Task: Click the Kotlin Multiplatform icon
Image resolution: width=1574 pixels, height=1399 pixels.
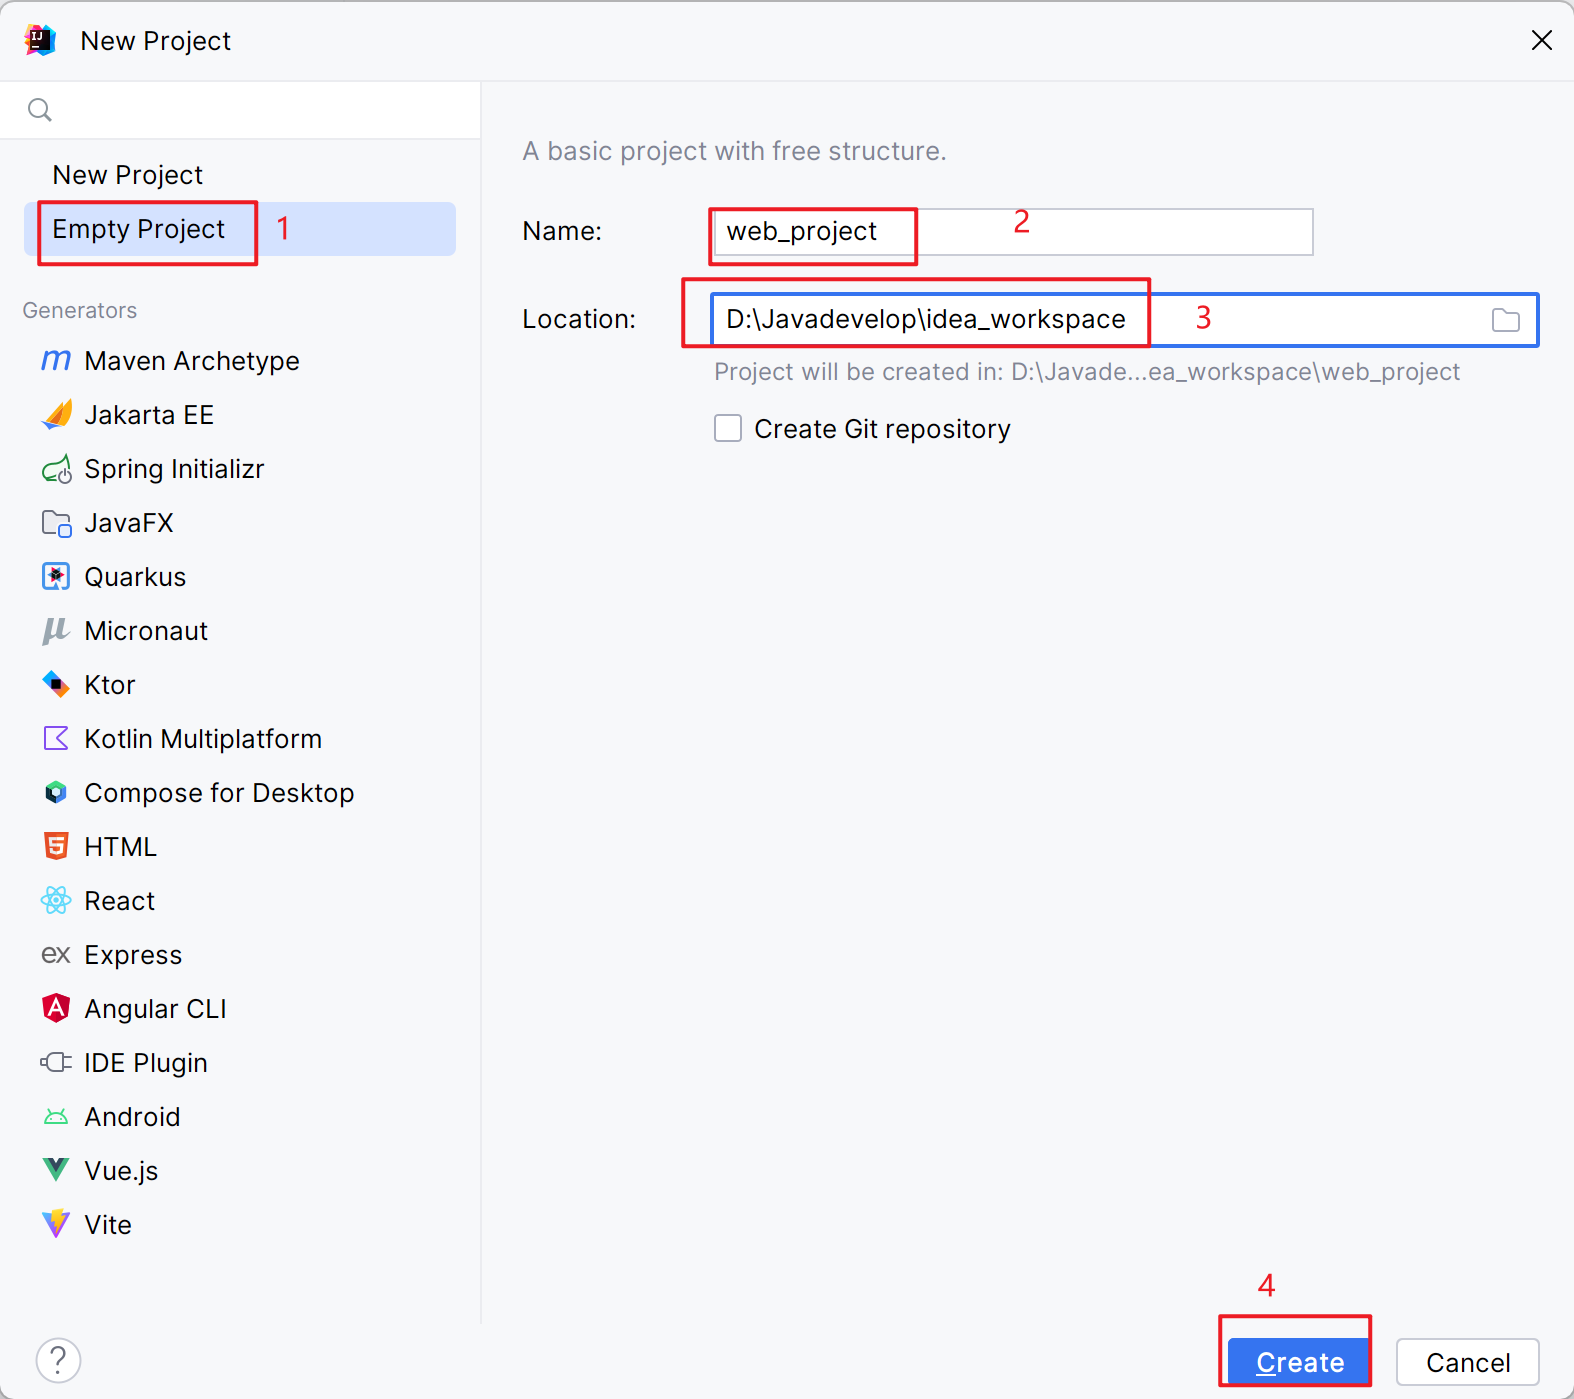Action: click(x=56, y=738)
